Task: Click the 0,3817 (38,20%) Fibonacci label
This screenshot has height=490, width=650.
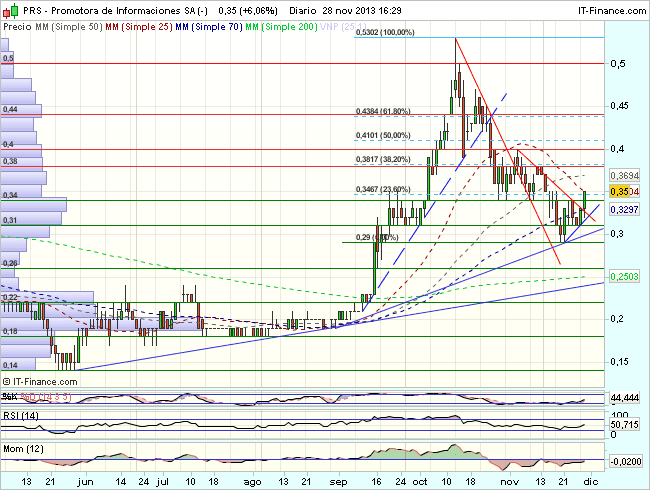Action: 383,159
